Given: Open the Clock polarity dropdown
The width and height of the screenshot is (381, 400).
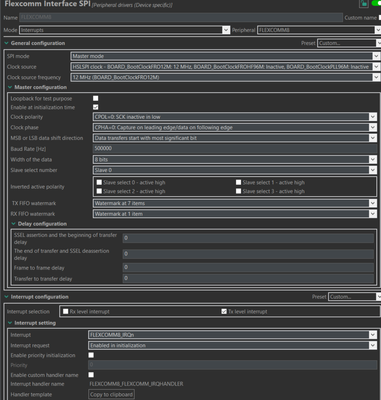Looking at the screenshot, I should pyautogui.click(x=235, y=117).
